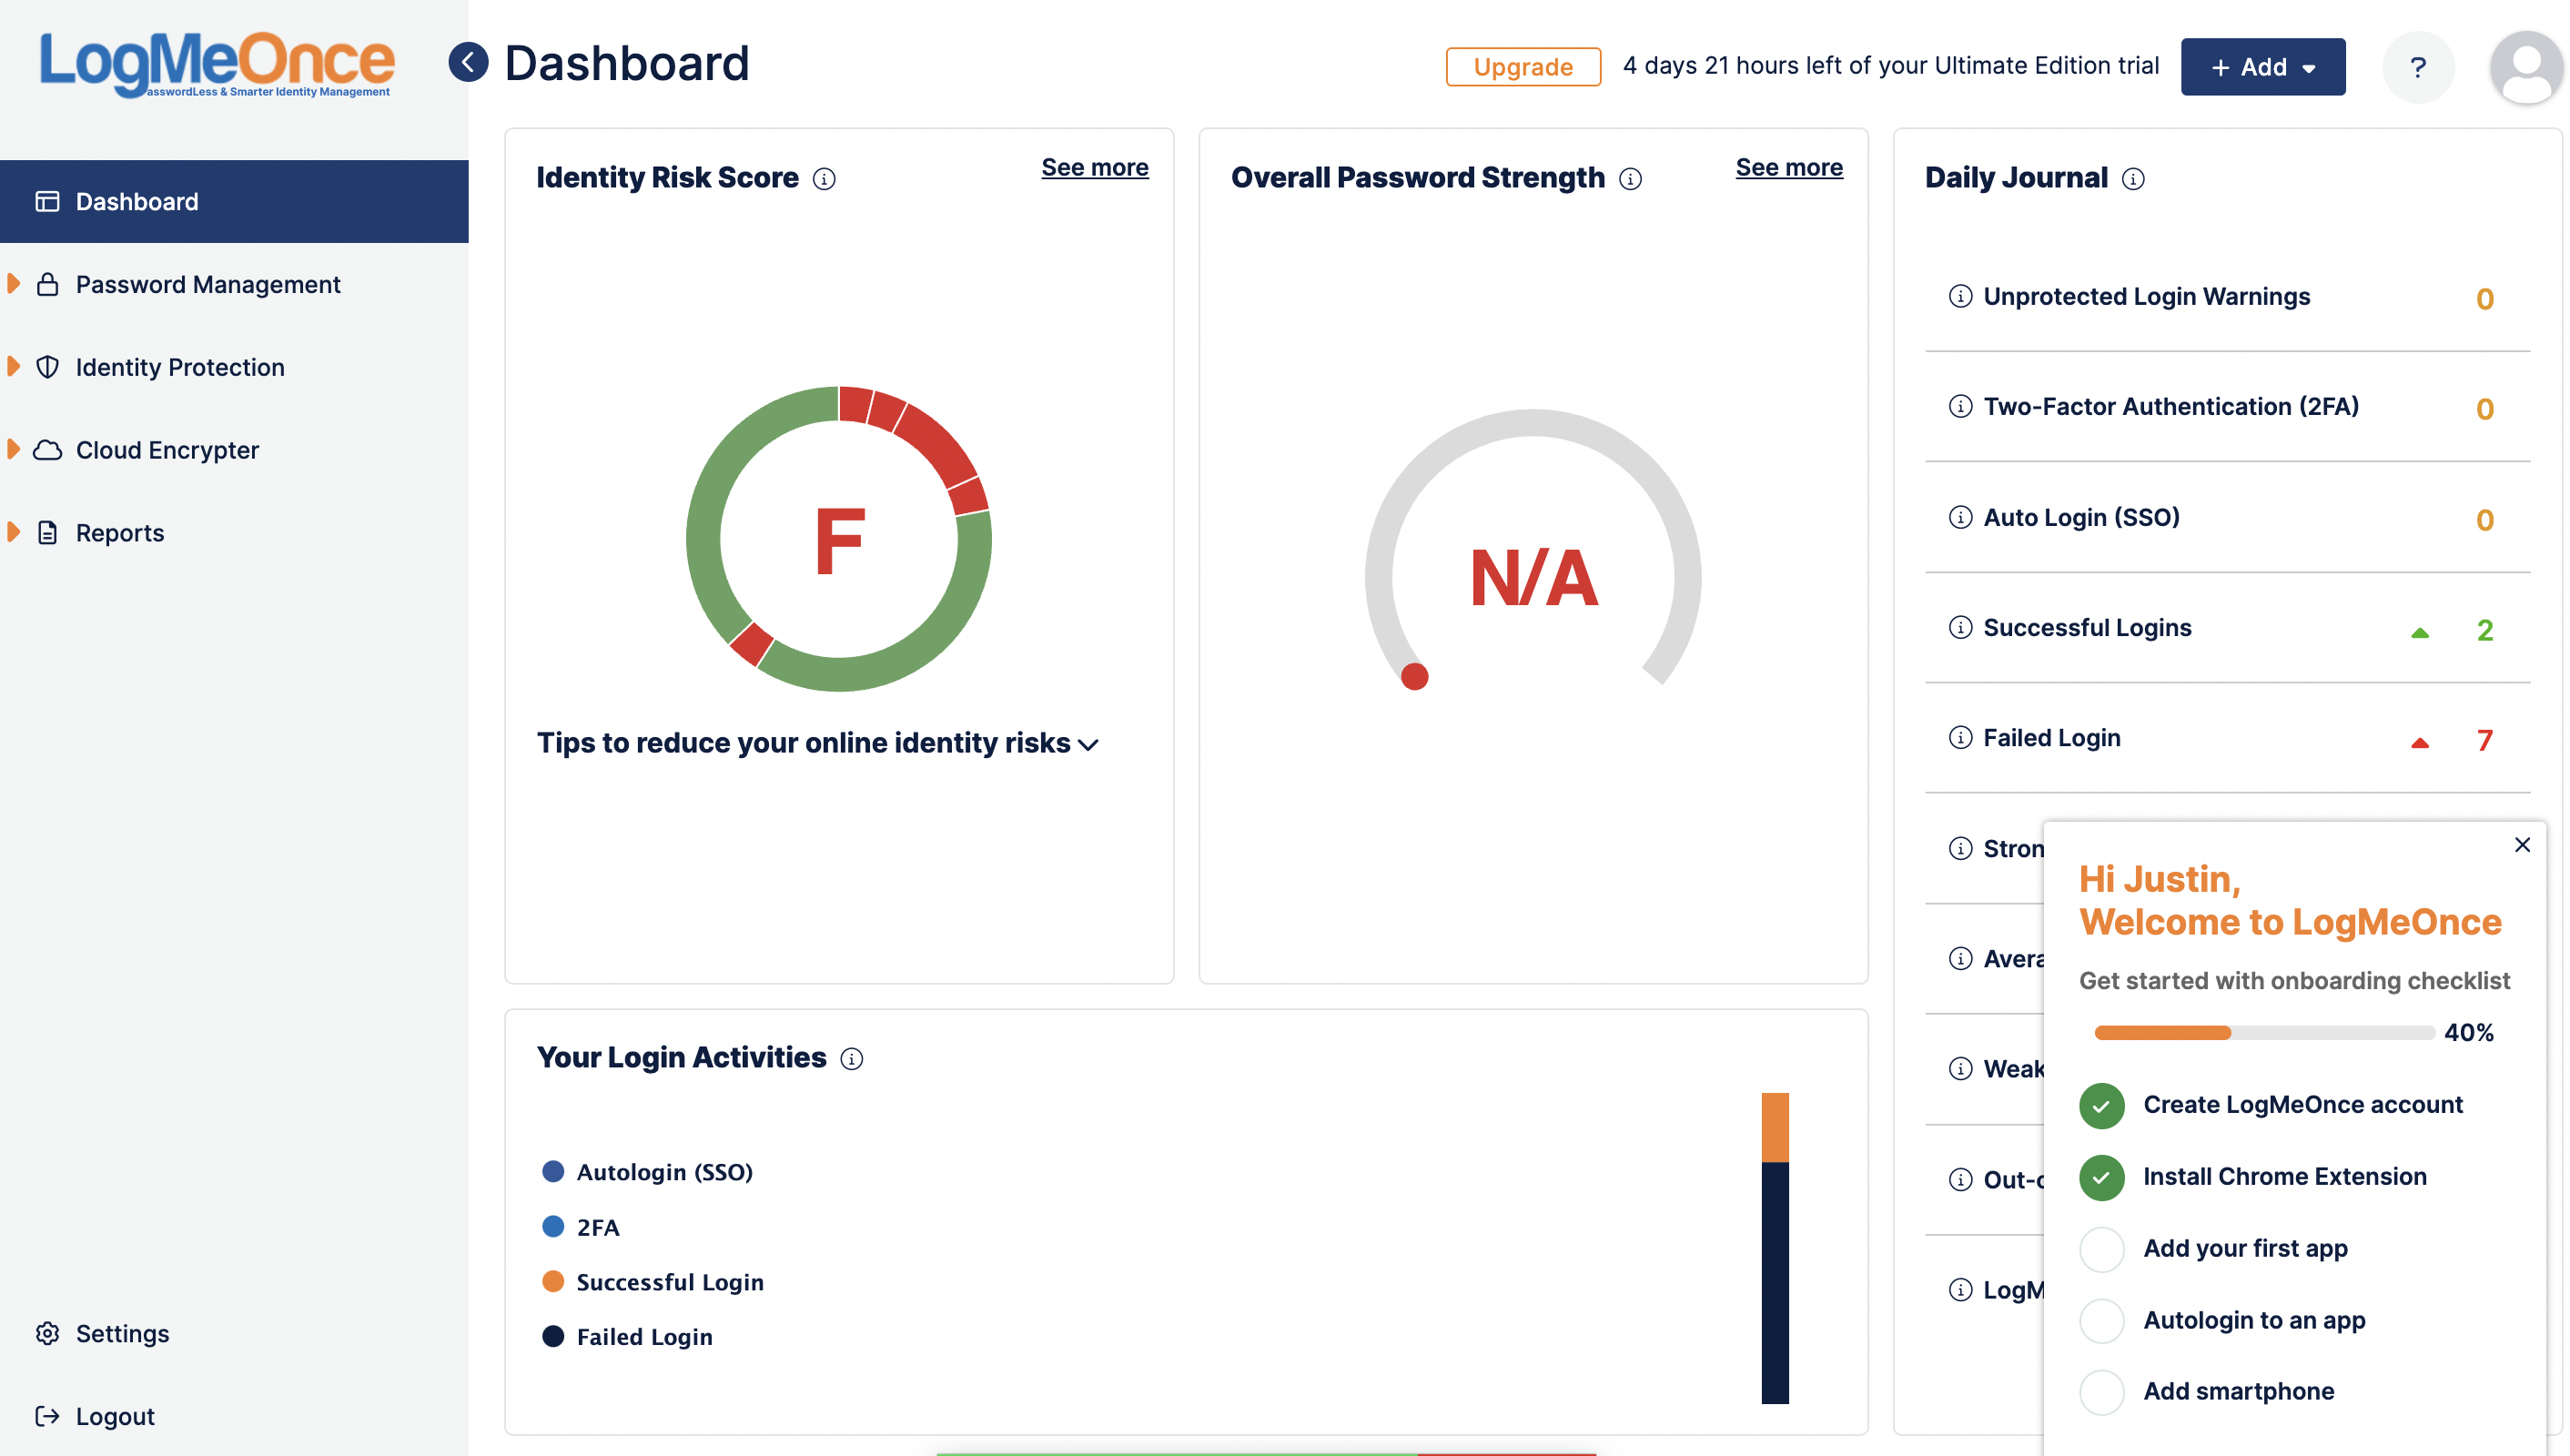Image resolution: width=2570 pixels, height=1456 pixels.
Task: Collapse the sidebar with the back arrow
Action: 468,62
